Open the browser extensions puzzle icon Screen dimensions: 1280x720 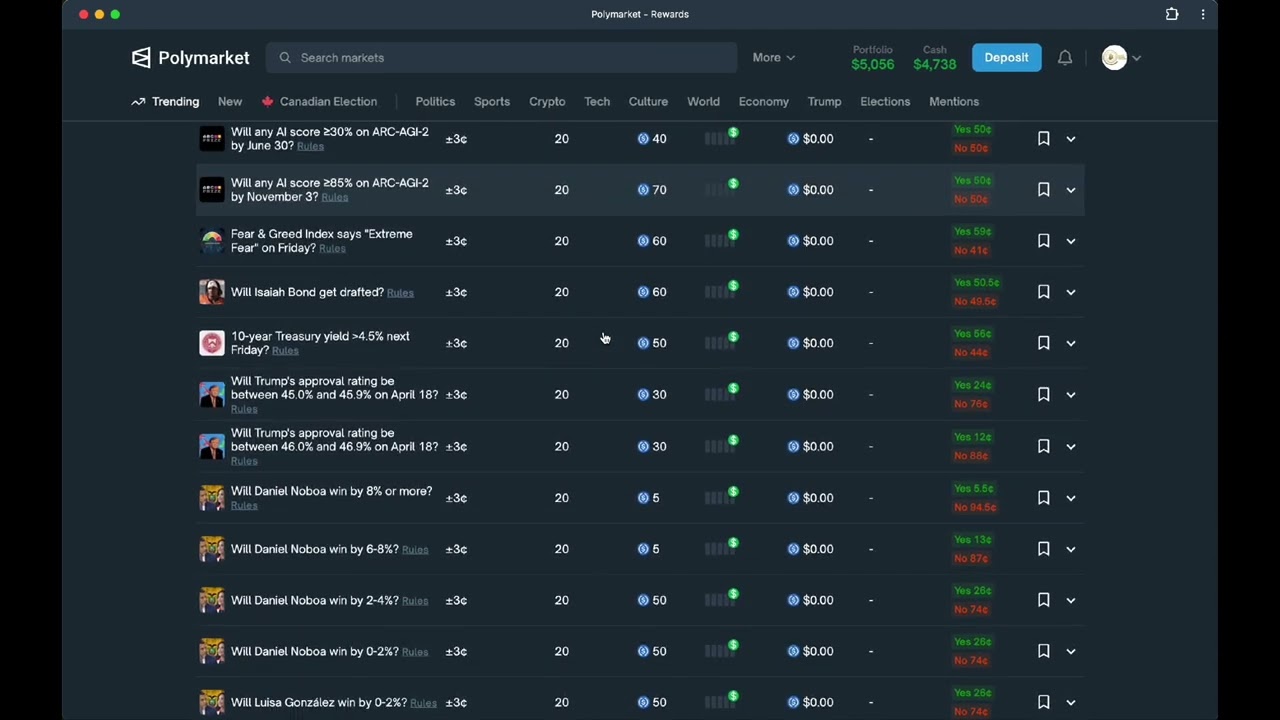pos(1172,14)
